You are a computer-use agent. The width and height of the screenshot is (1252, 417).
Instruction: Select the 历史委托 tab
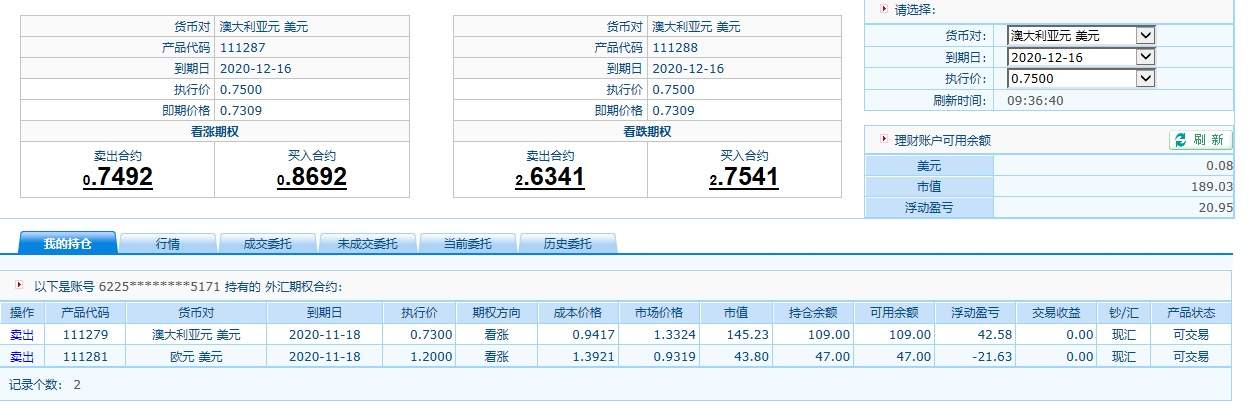567,243
